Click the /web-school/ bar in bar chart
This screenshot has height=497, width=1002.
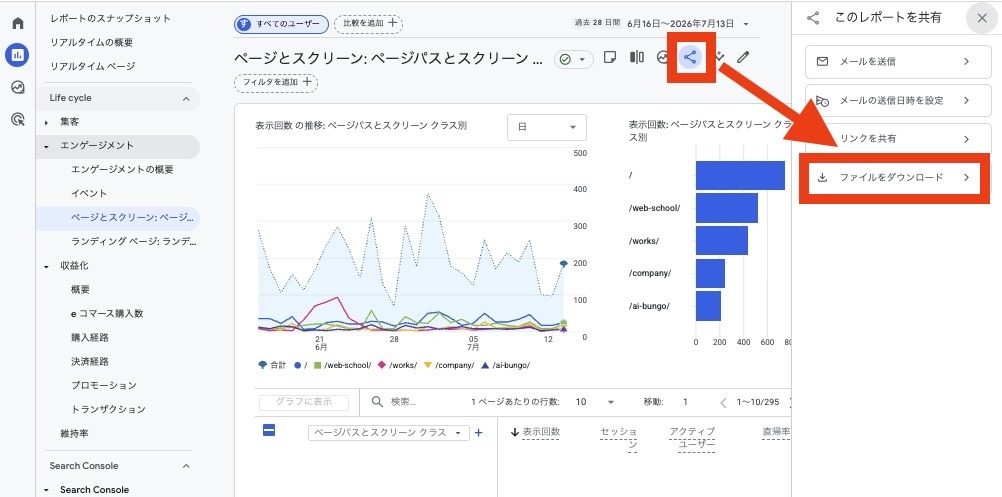pos(727,208)
